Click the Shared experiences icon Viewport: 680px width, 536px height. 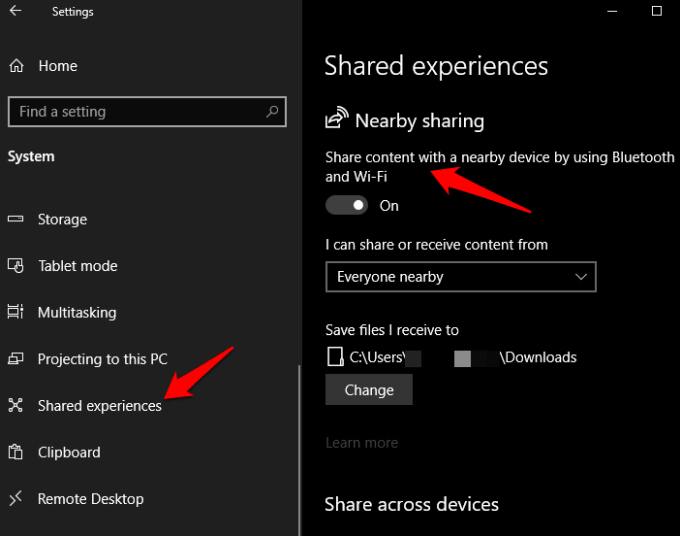coord(16,406)
